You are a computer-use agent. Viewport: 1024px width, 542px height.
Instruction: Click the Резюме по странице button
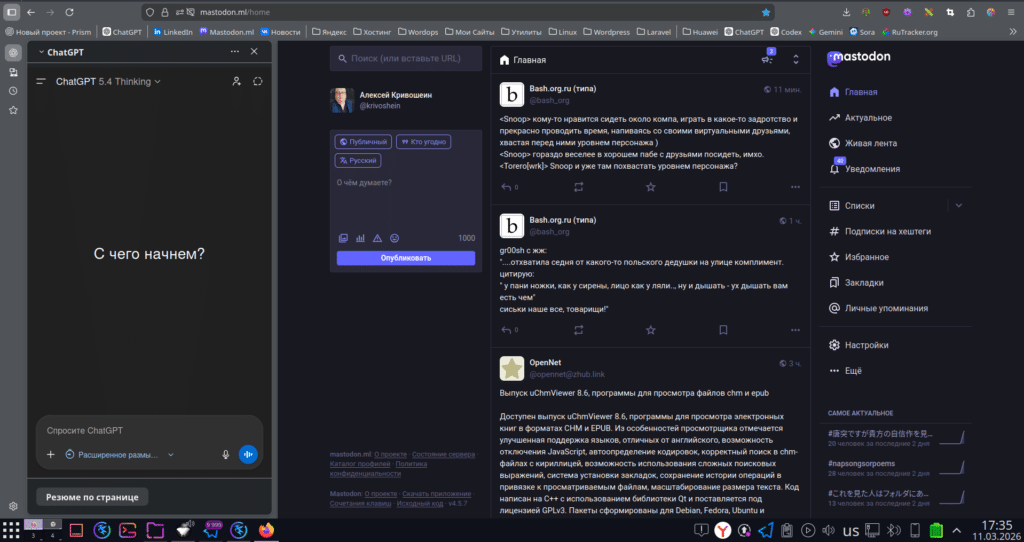point(92,497)
